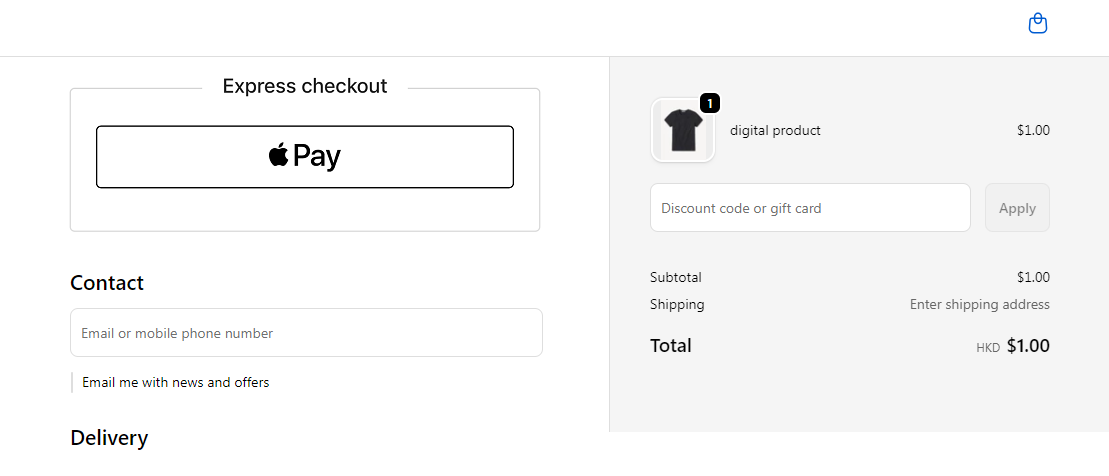Viewport: 1109px width, 476px height.
Task: Click the black t-shirt product image
Action: pyautogui.click(x=683, y=130)
